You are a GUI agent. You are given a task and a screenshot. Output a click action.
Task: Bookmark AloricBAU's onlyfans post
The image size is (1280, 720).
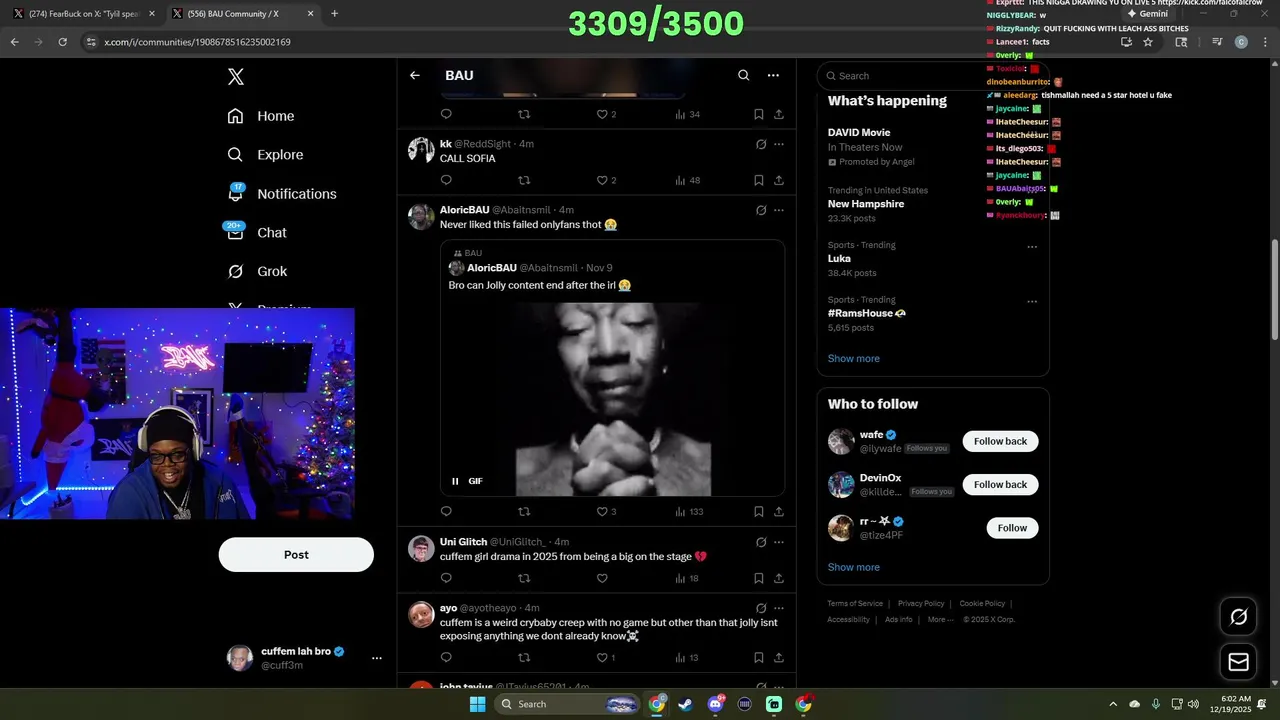click(x=759, y=511)
